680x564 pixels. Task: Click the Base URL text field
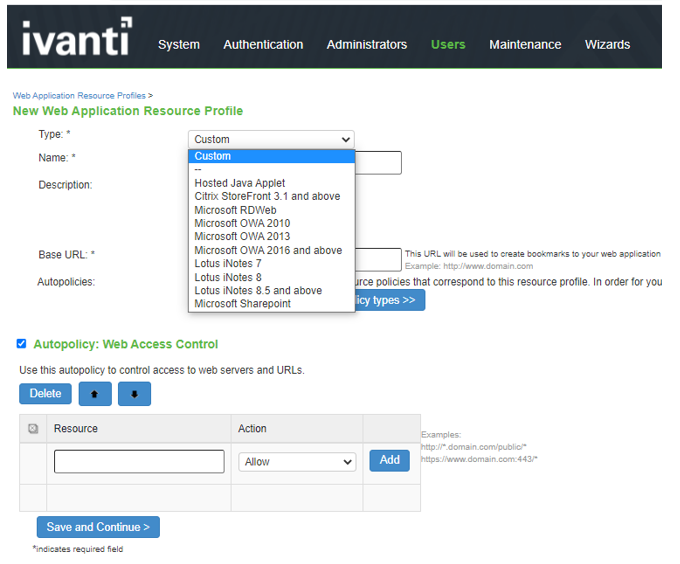coord(378,260)
